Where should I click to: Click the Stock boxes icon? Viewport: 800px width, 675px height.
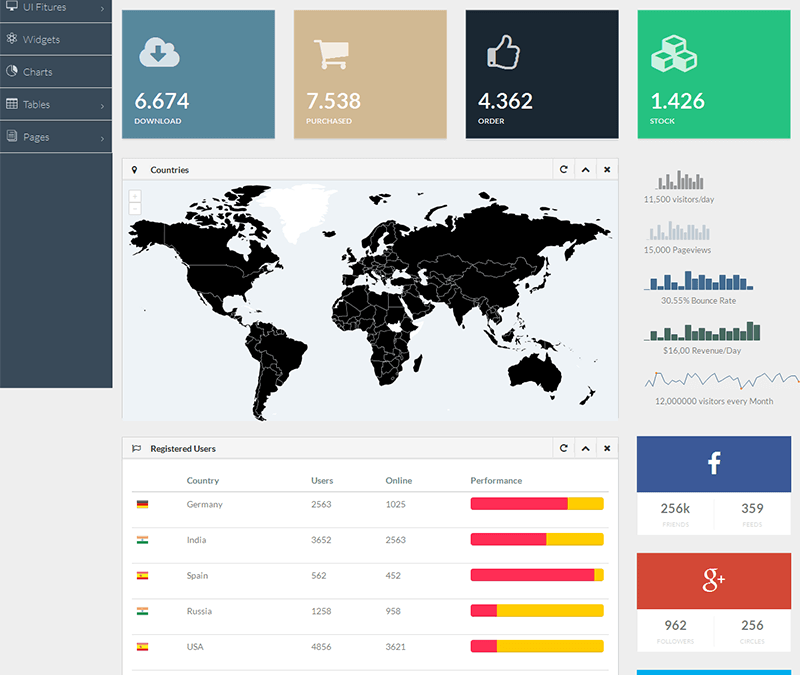pyautogui.click(x=673, y=53)
